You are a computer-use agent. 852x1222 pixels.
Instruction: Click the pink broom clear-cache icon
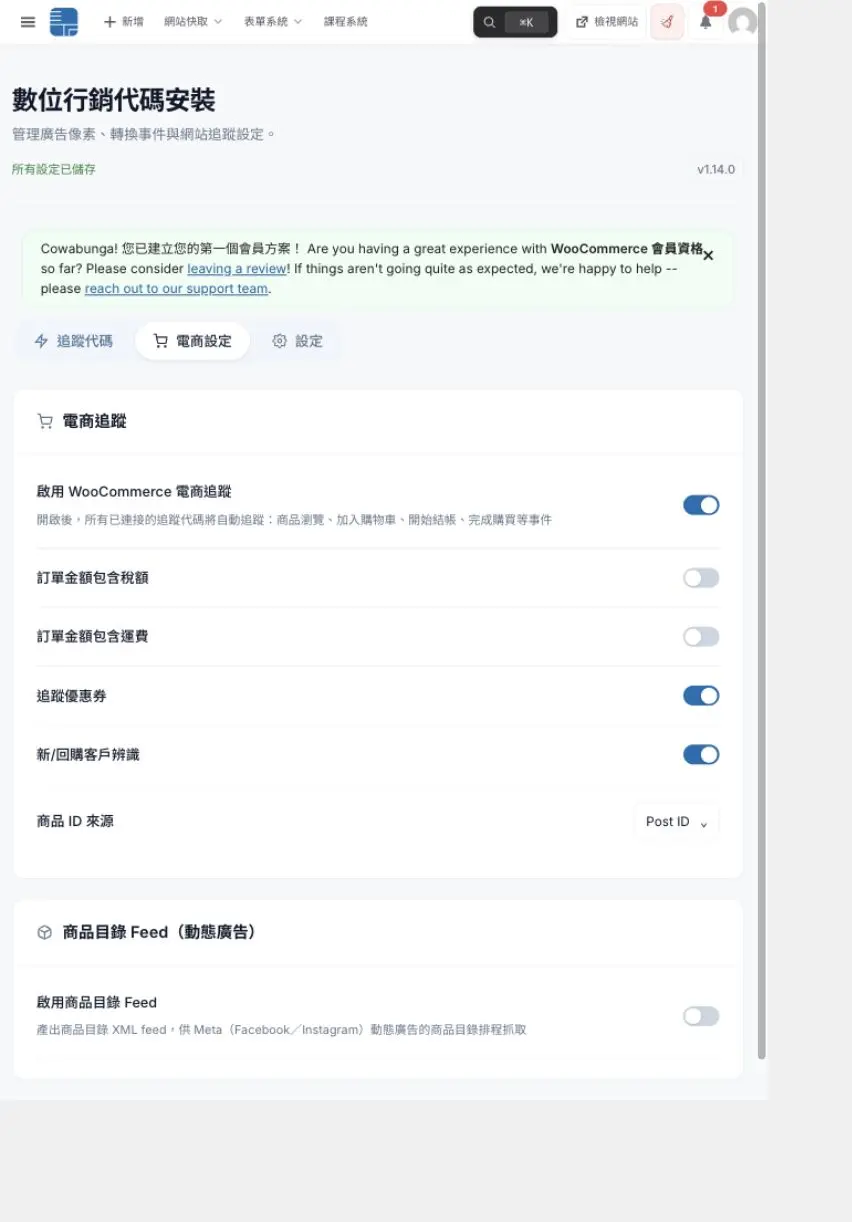coord(667,22)
